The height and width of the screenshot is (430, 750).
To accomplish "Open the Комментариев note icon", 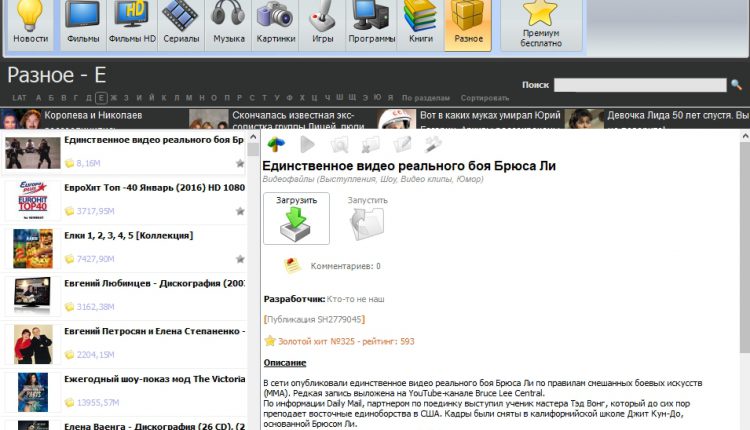I will pyautogui.click(x=292, y=265).
